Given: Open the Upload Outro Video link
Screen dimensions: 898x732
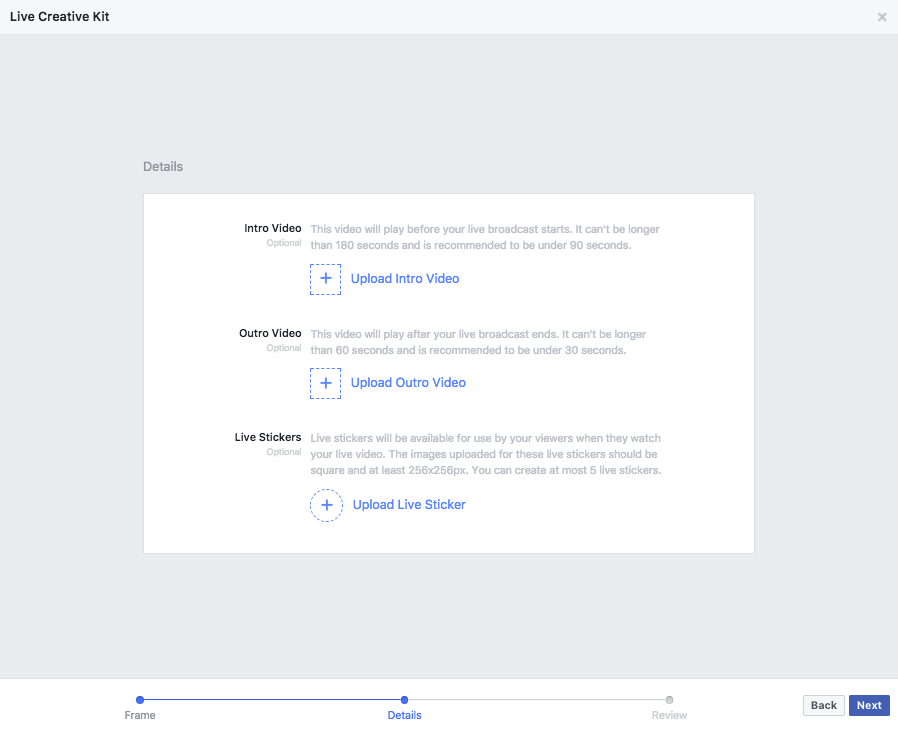Looking at the screenshot, I should 408,383.
